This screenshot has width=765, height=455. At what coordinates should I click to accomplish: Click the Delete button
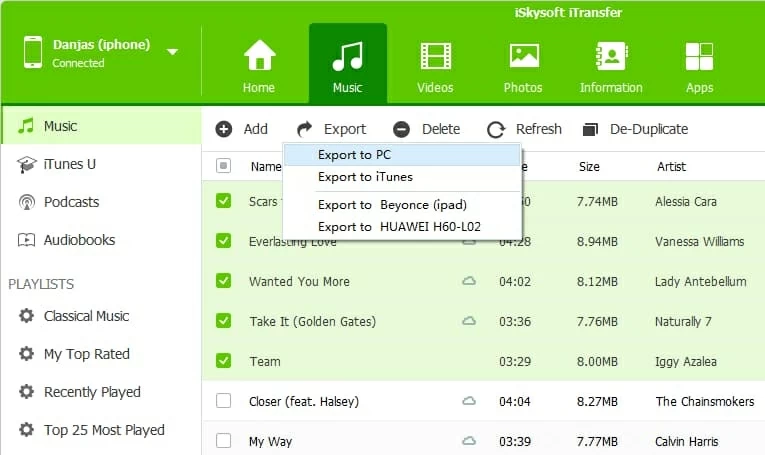[x=427, y=129]
